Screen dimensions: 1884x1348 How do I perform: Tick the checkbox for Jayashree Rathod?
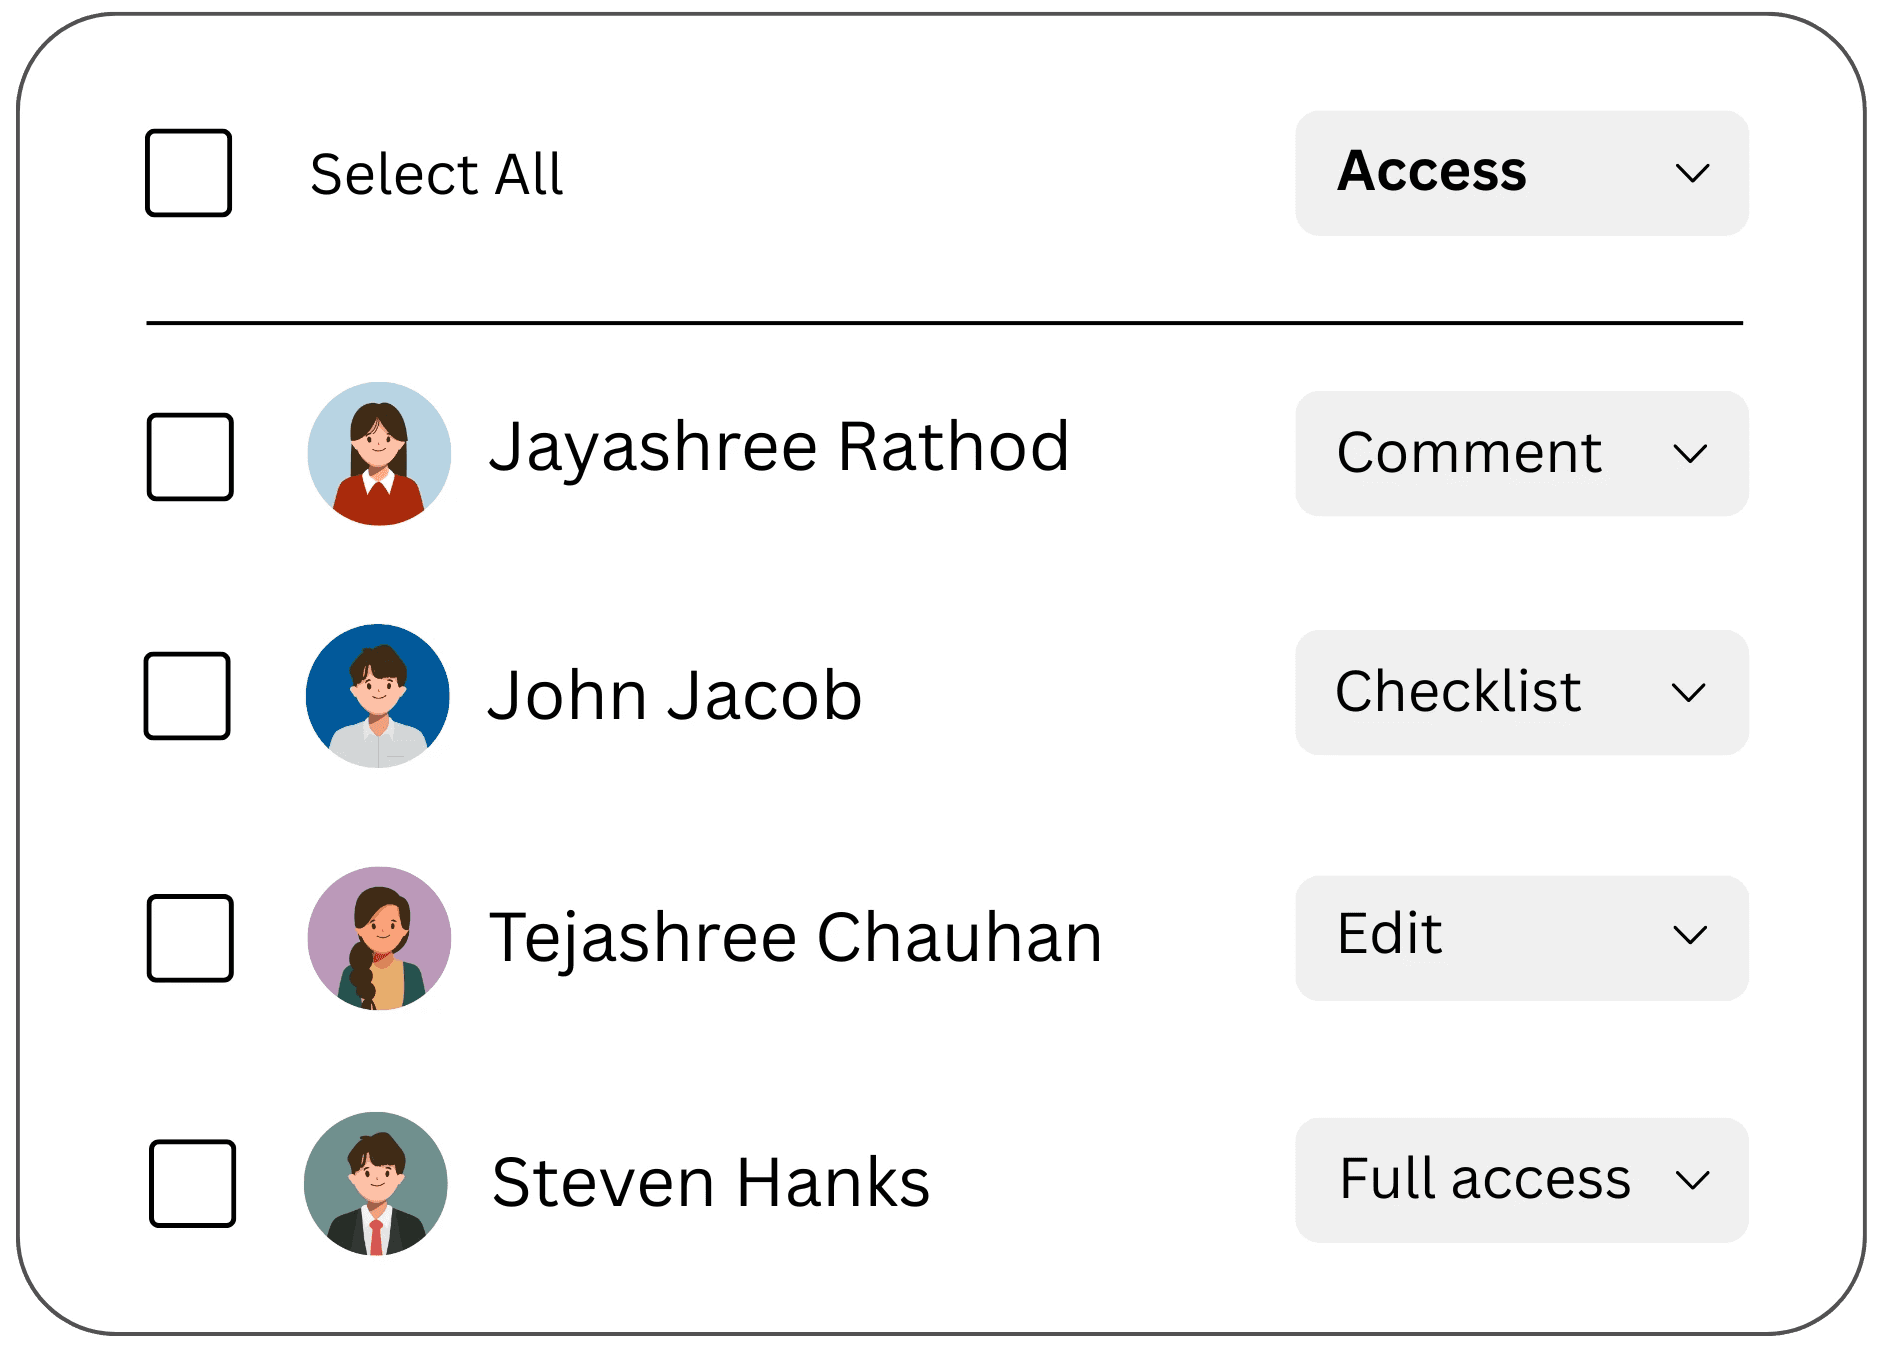[190, 456]
